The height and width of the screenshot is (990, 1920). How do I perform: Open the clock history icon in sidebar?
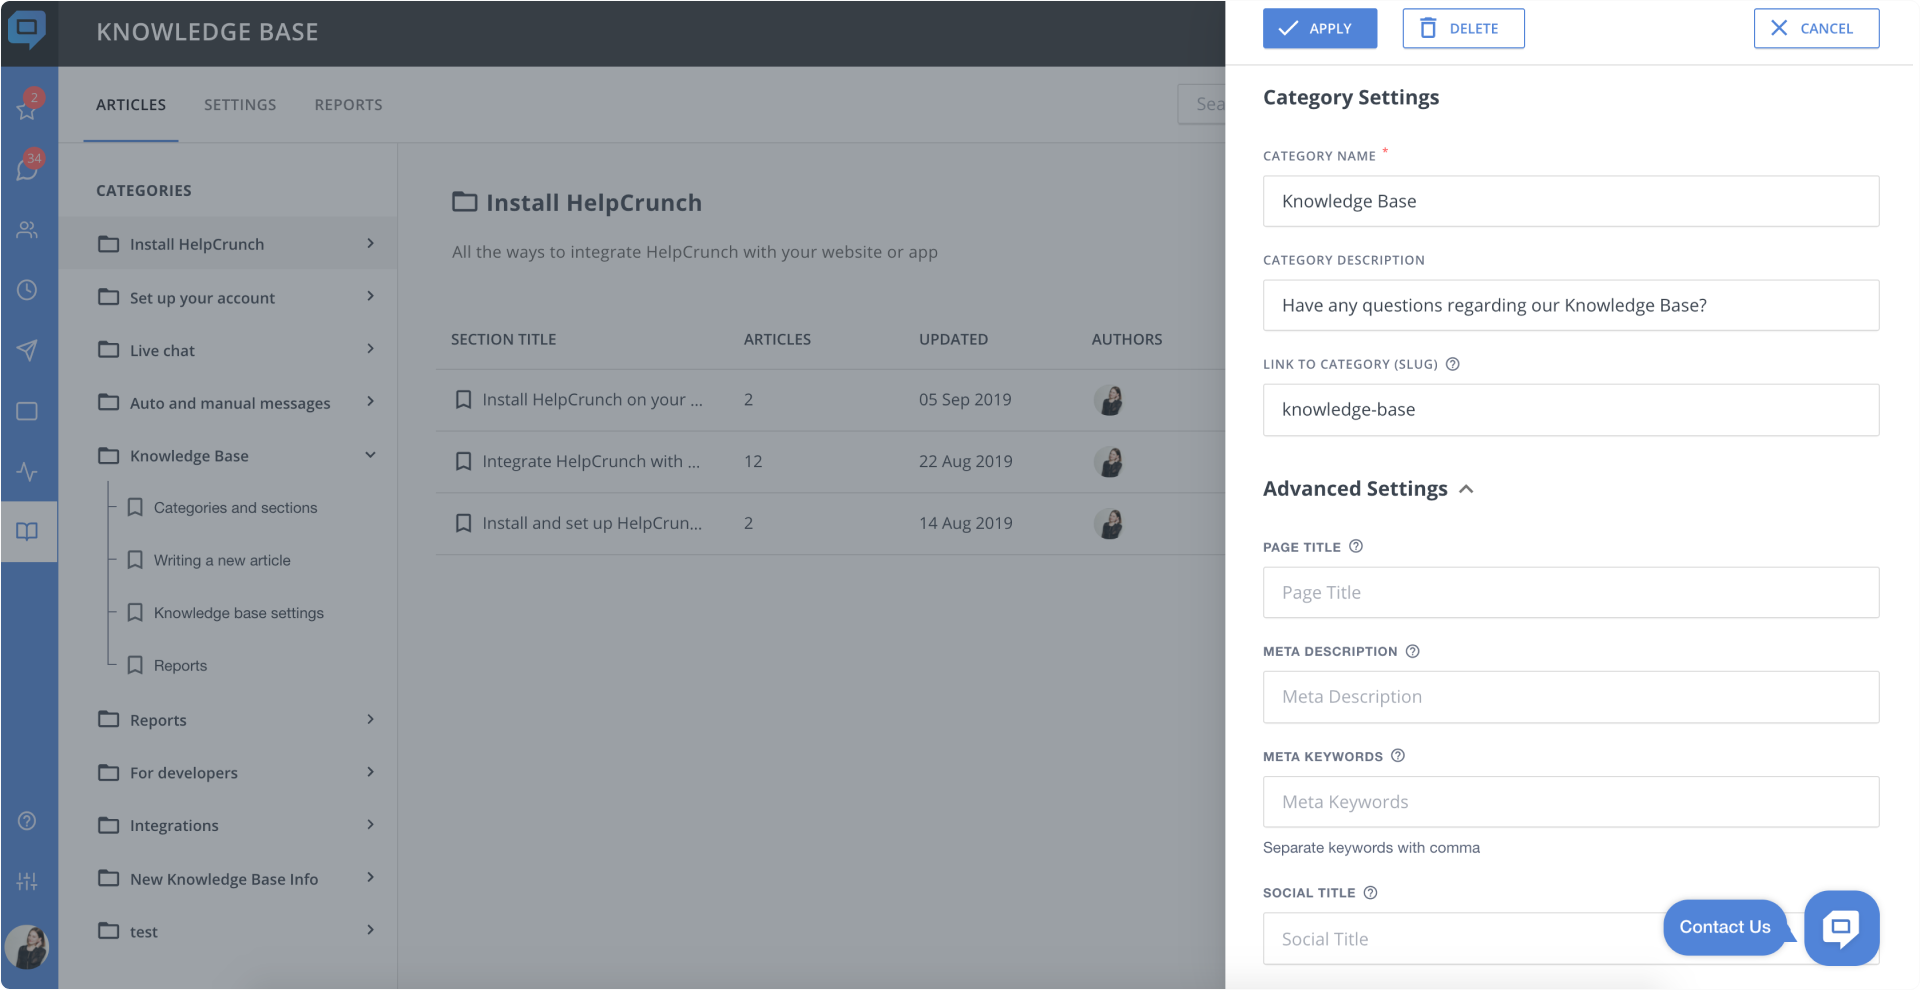(27, 290)
